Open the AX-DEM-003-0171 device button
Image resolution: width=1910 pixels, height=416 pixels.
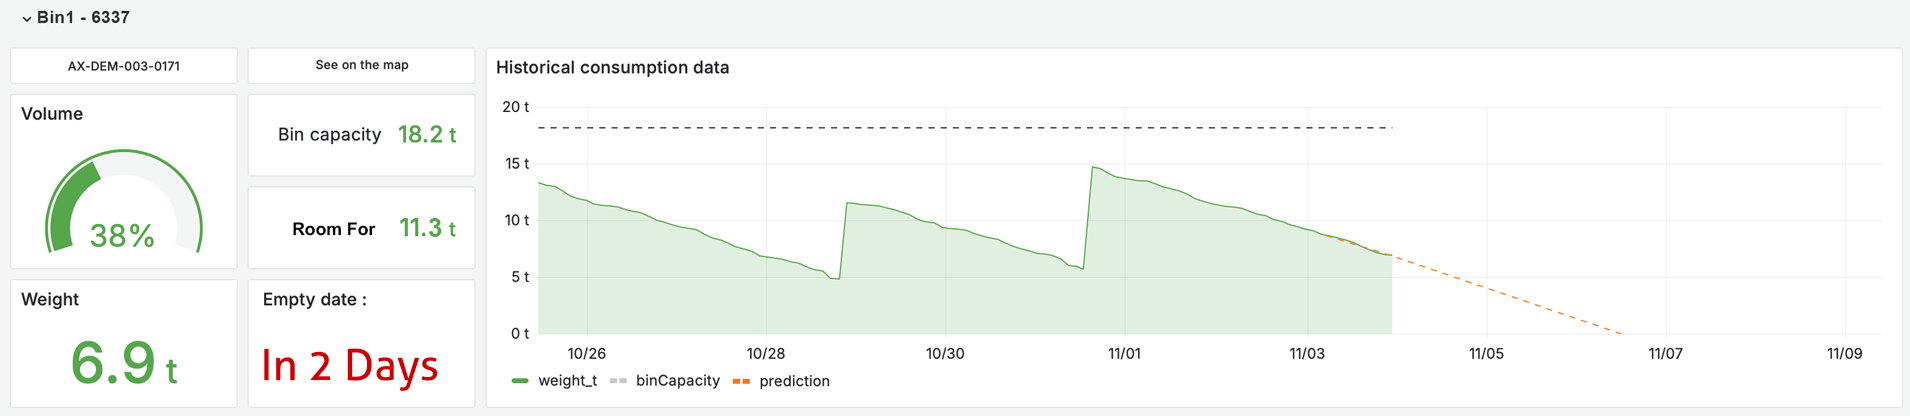124,66
